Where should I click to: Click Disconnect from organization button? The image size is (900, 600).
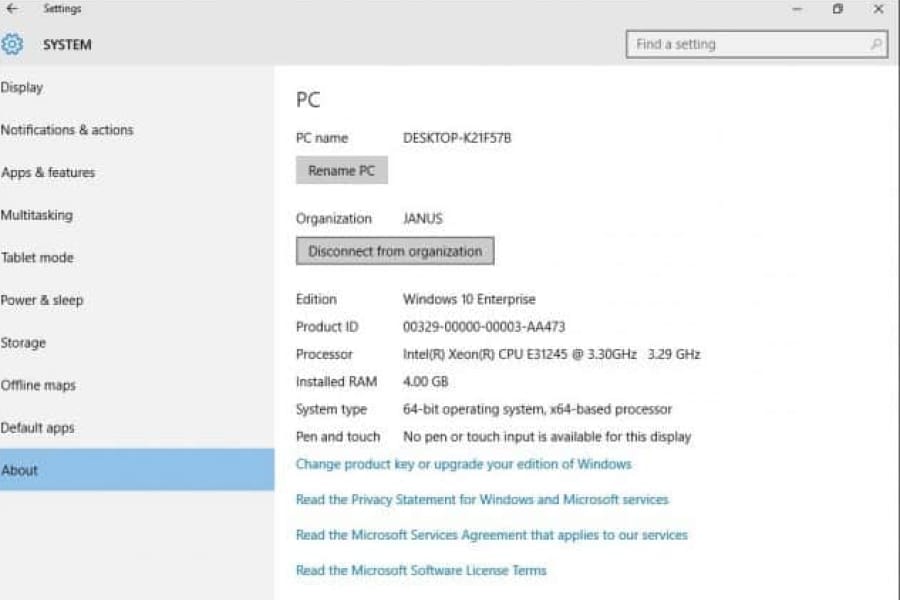[x=395, y=251]
